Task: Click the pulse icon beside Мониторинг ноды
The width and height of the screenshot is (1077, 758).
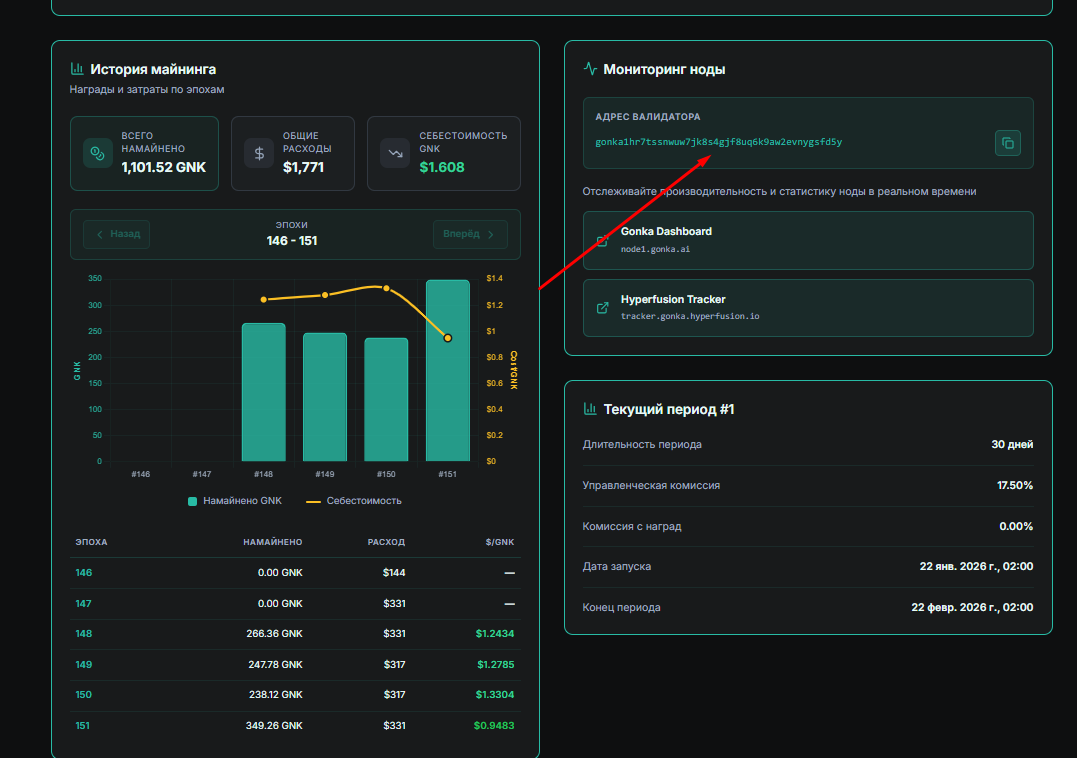Action: click(590, 69)
